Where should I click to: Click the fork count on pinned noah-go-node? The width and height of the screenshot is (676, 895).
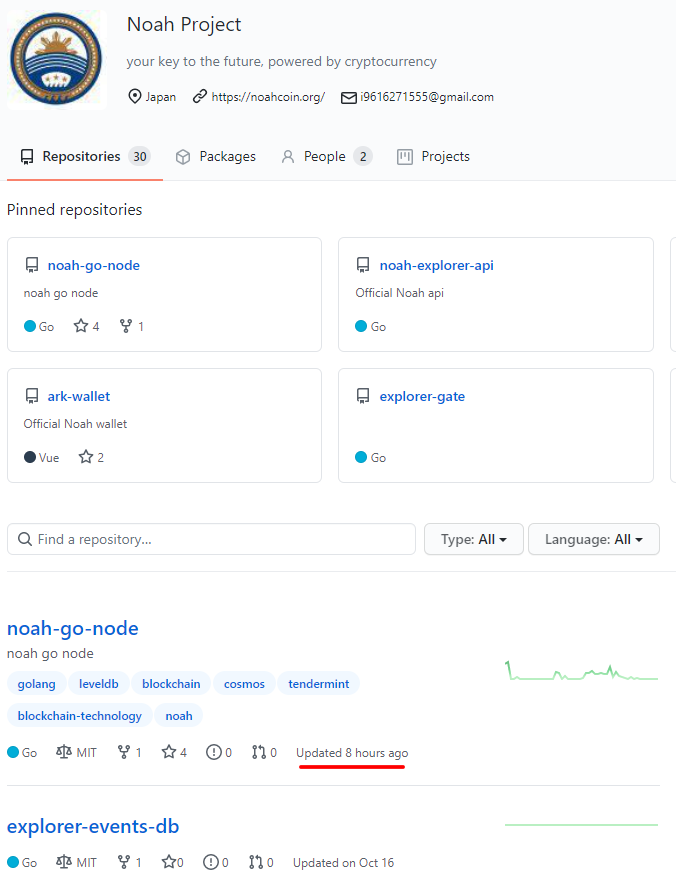tap(131, 326)
